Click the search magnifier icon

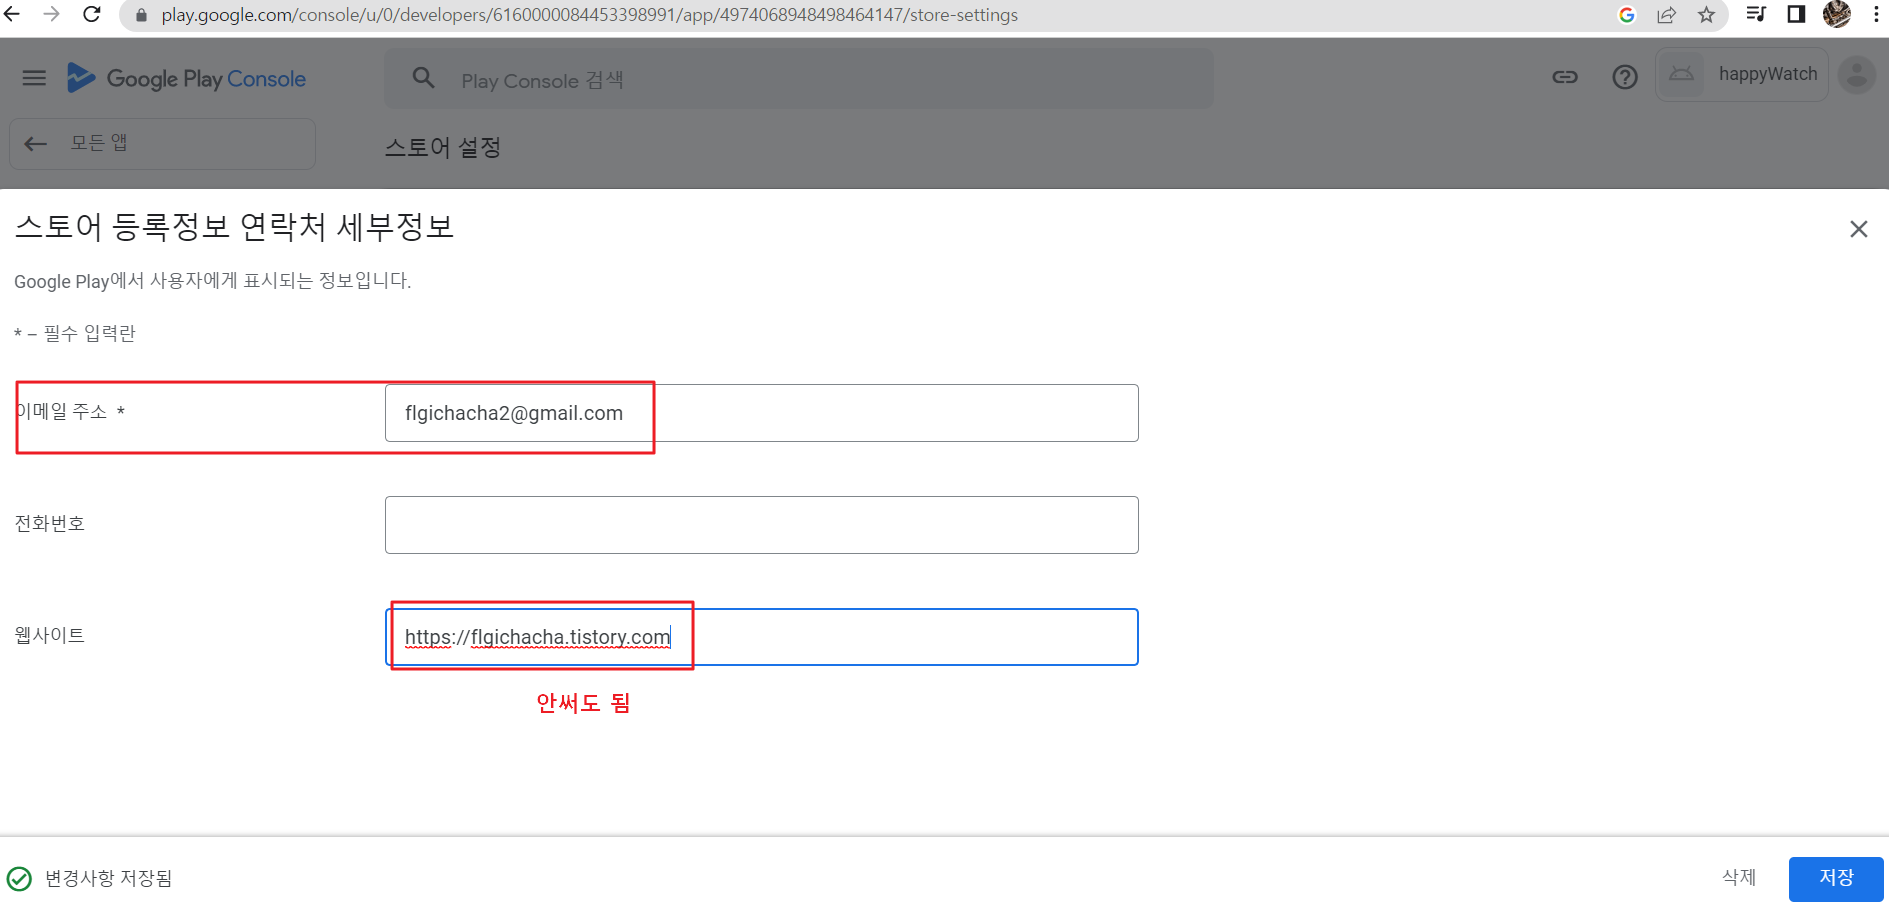coord(424,78)
